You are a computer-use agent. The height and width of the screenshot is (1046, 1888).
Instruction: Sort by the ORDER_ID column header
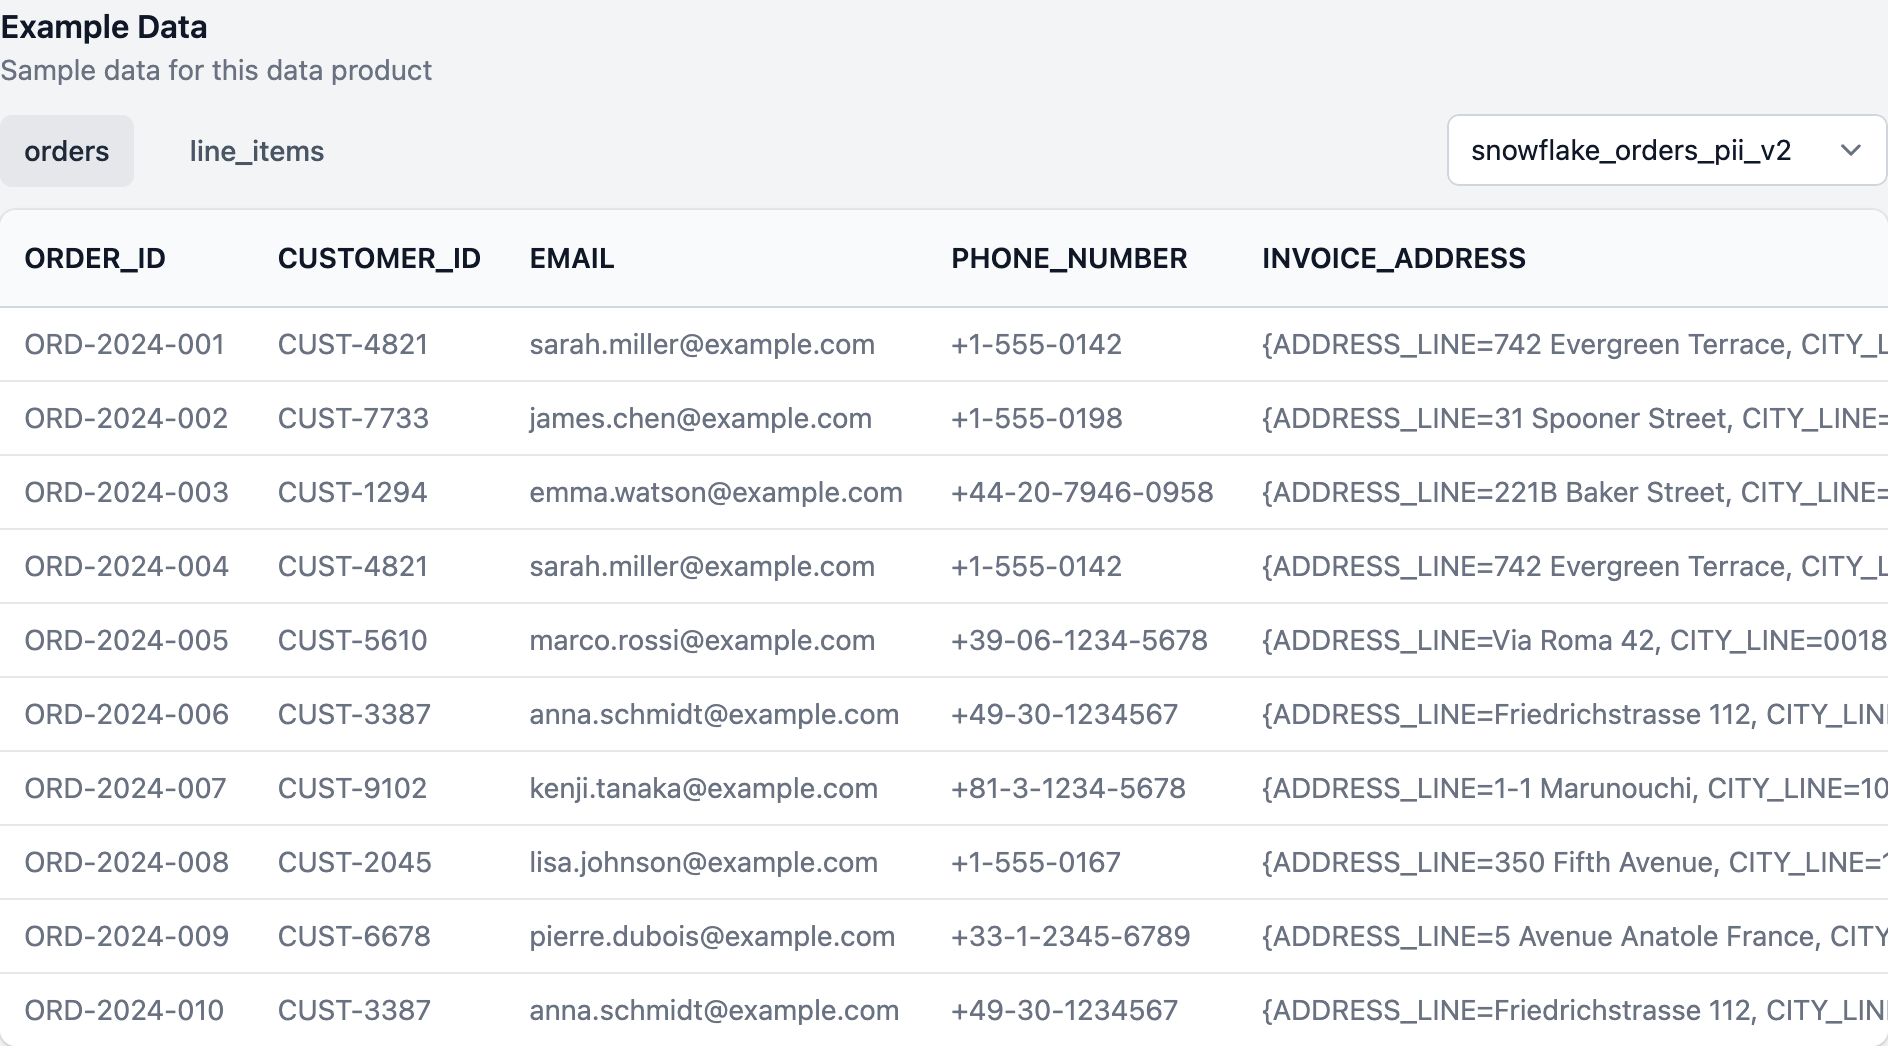coord(95,258)
